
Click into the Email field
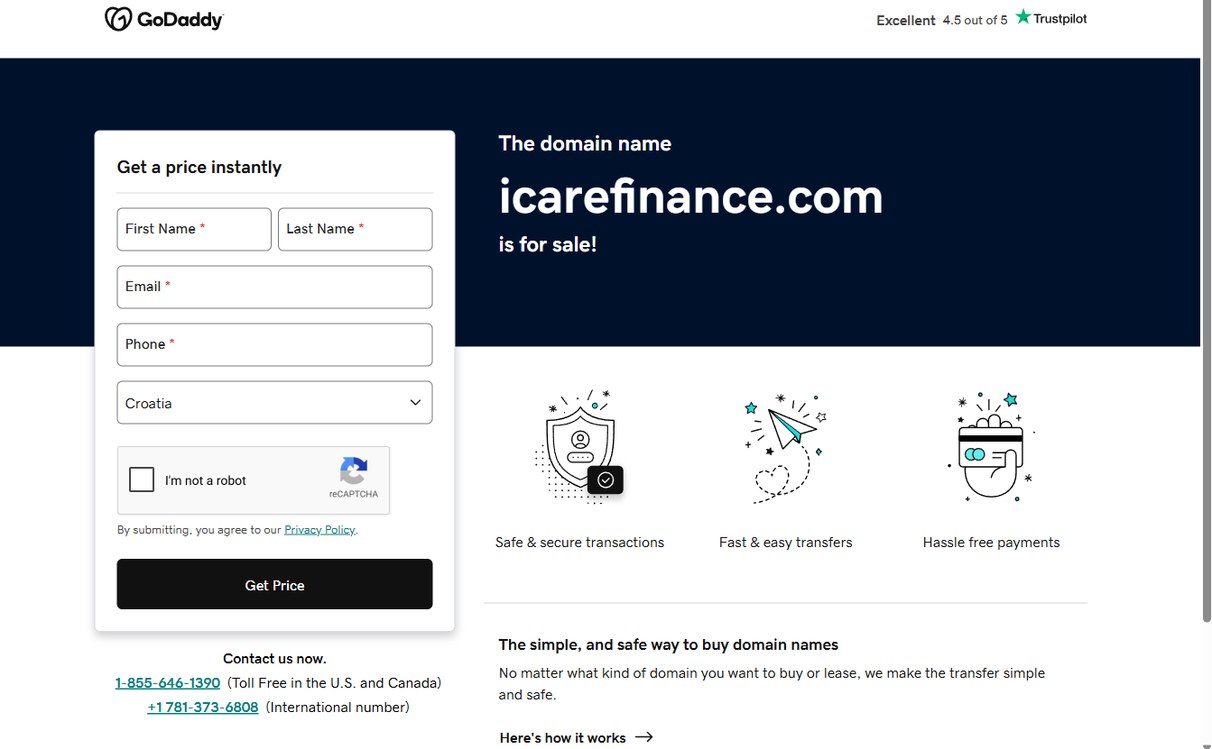275,287
